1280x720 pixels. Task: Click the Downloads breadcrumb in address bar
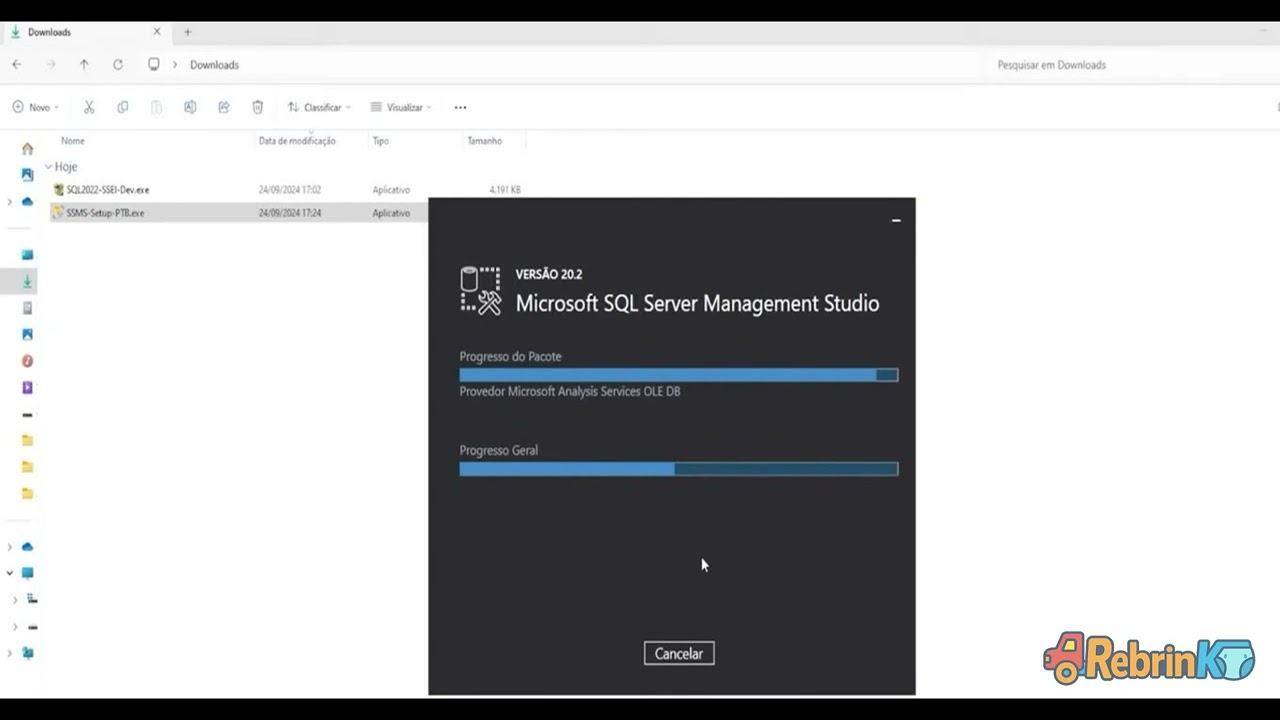(214, 65)
